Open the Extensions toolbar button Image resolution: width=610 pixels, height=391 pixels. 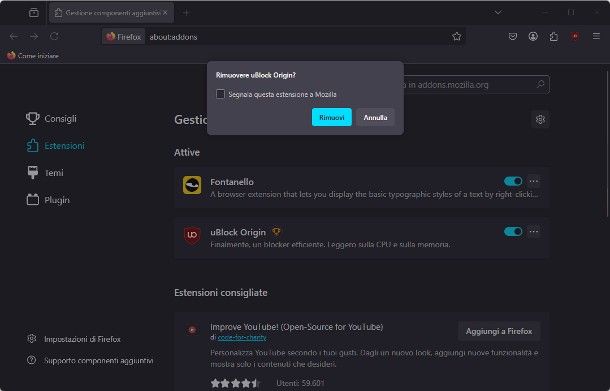pyautogui.click(x=554, y=37)
